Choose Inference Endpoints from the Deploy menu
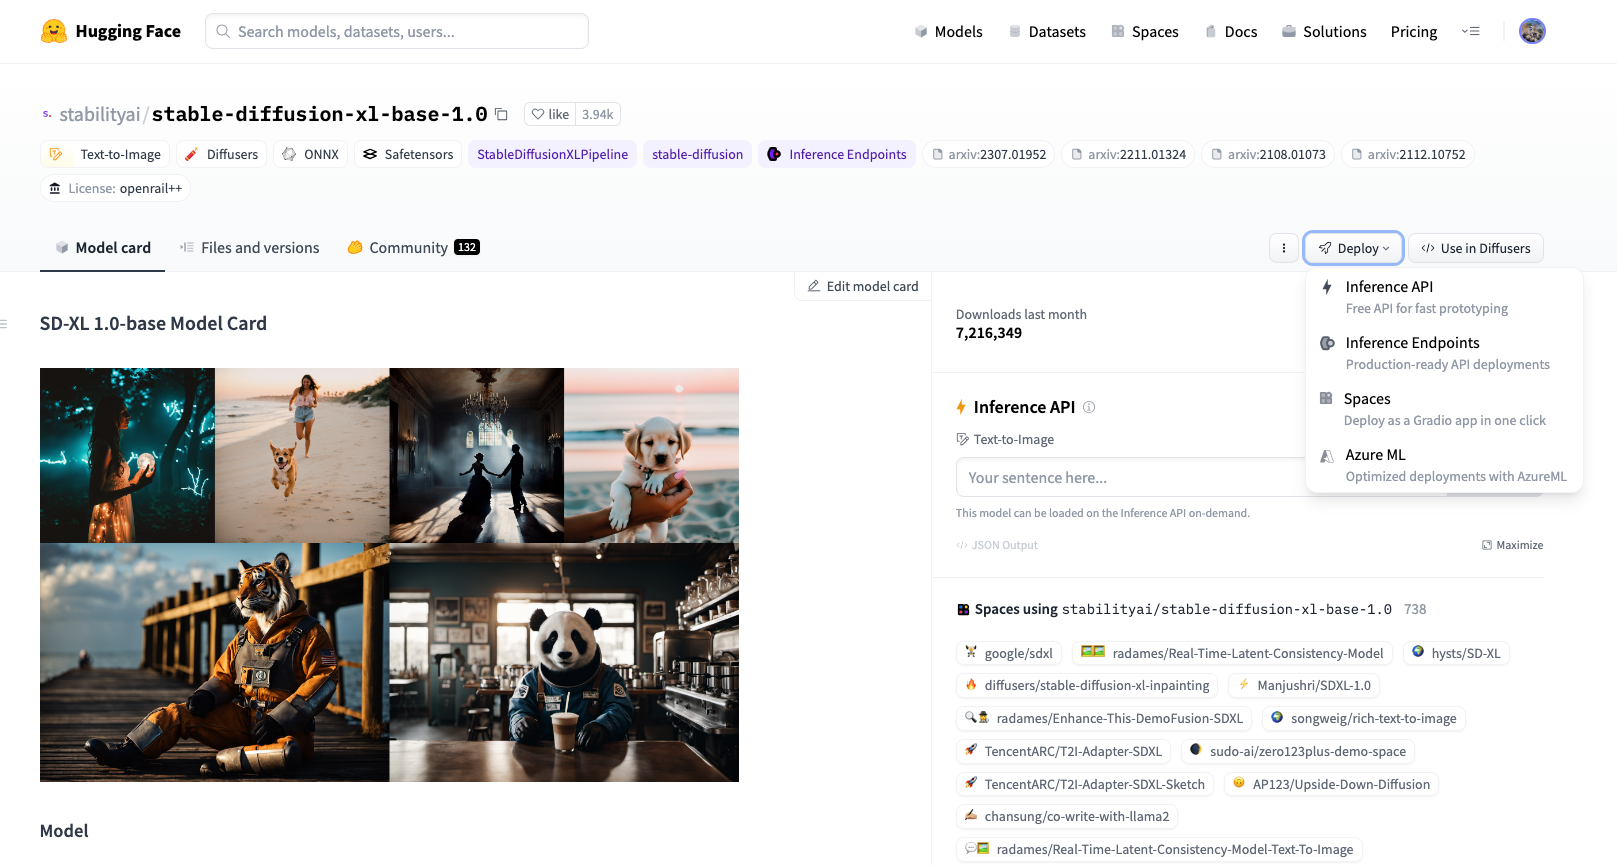1617x865 pixels. [x=1444, y=353]
